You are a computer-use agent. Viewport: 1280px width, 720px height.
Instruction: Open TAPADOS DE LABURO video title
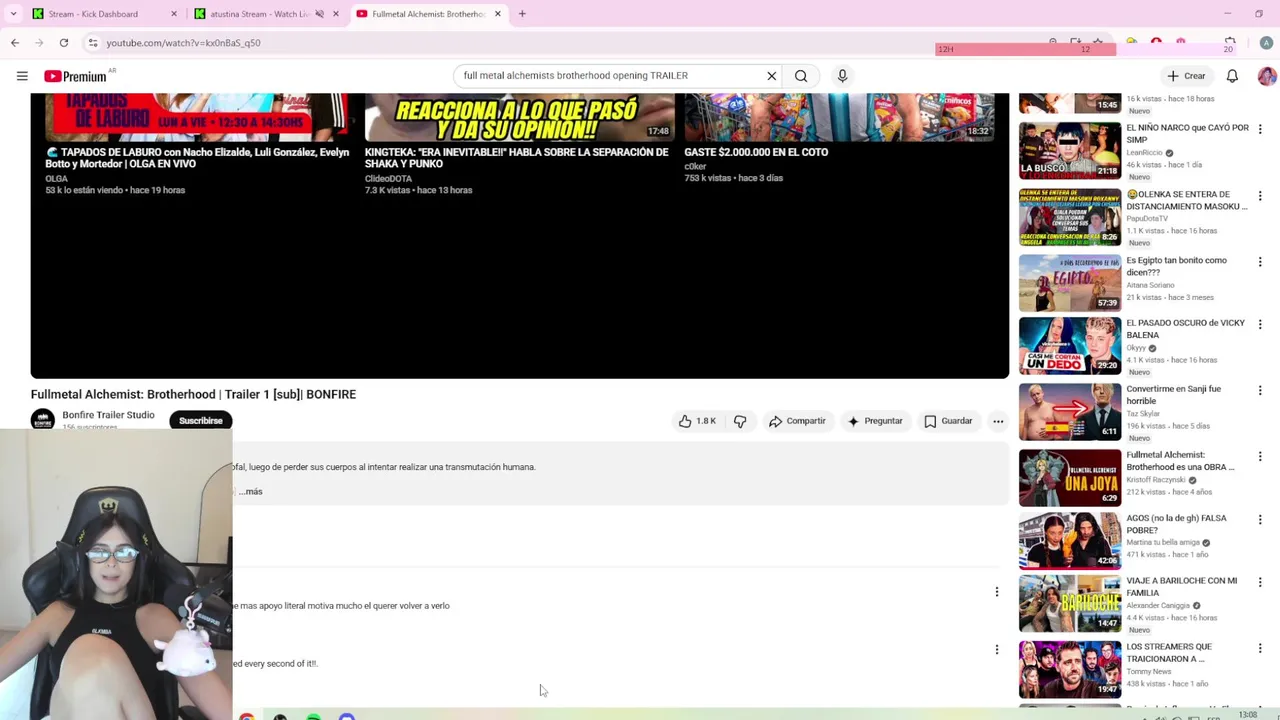197,158
